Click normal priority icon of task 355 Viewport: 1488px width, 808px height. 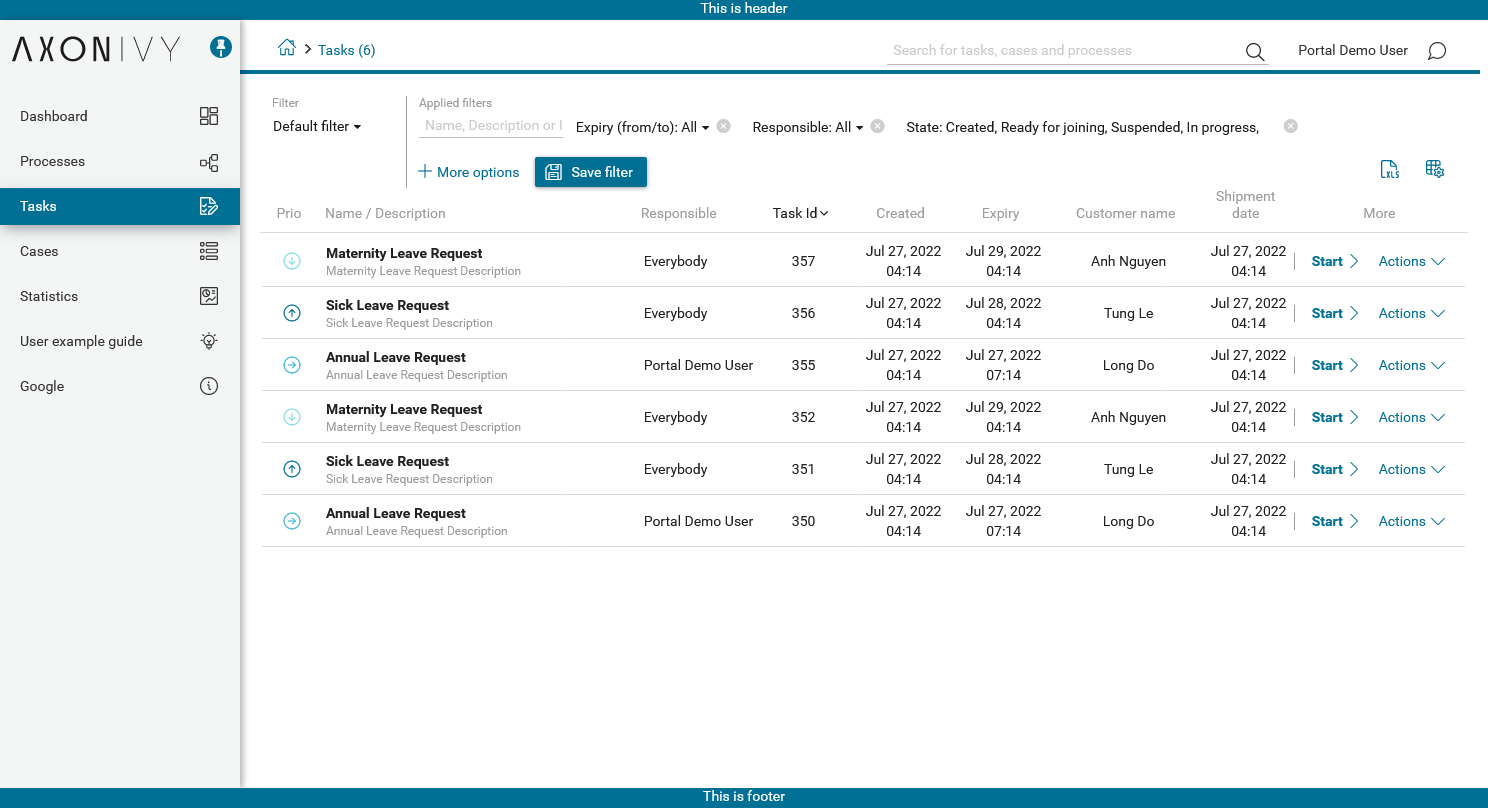coord(292,365)
